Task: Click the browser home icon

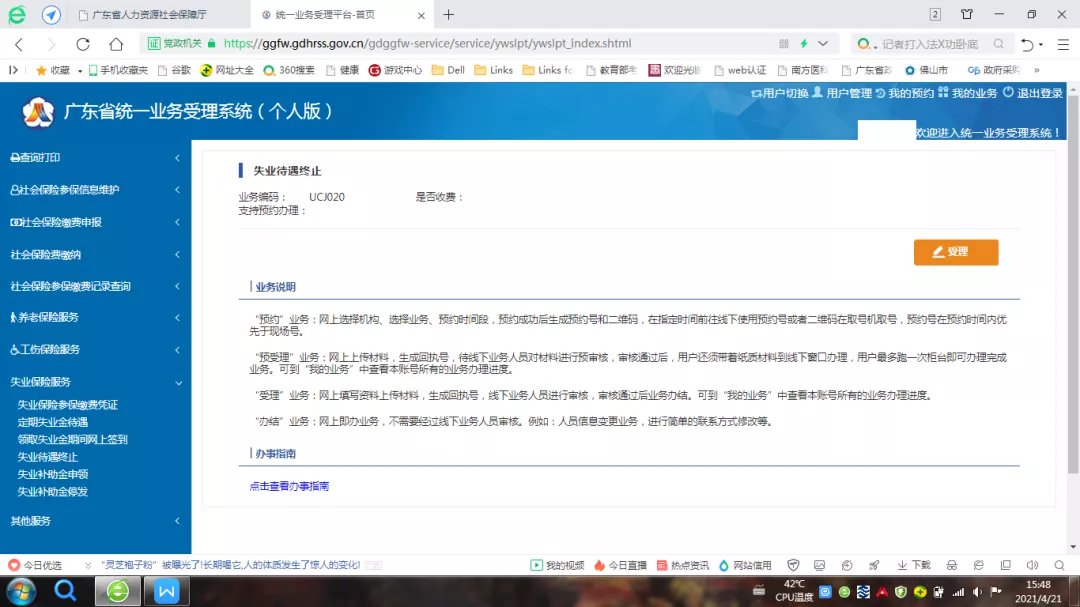Action: click(116, 44)
